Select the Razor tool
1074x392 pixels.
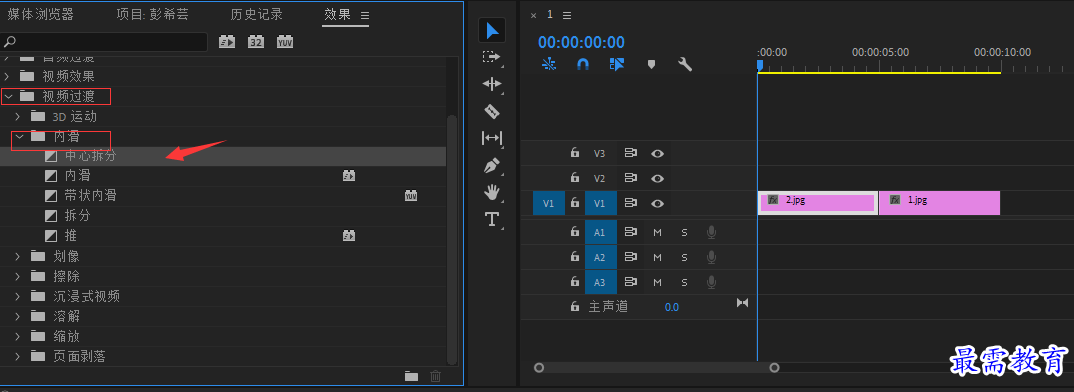pos(492,111)
